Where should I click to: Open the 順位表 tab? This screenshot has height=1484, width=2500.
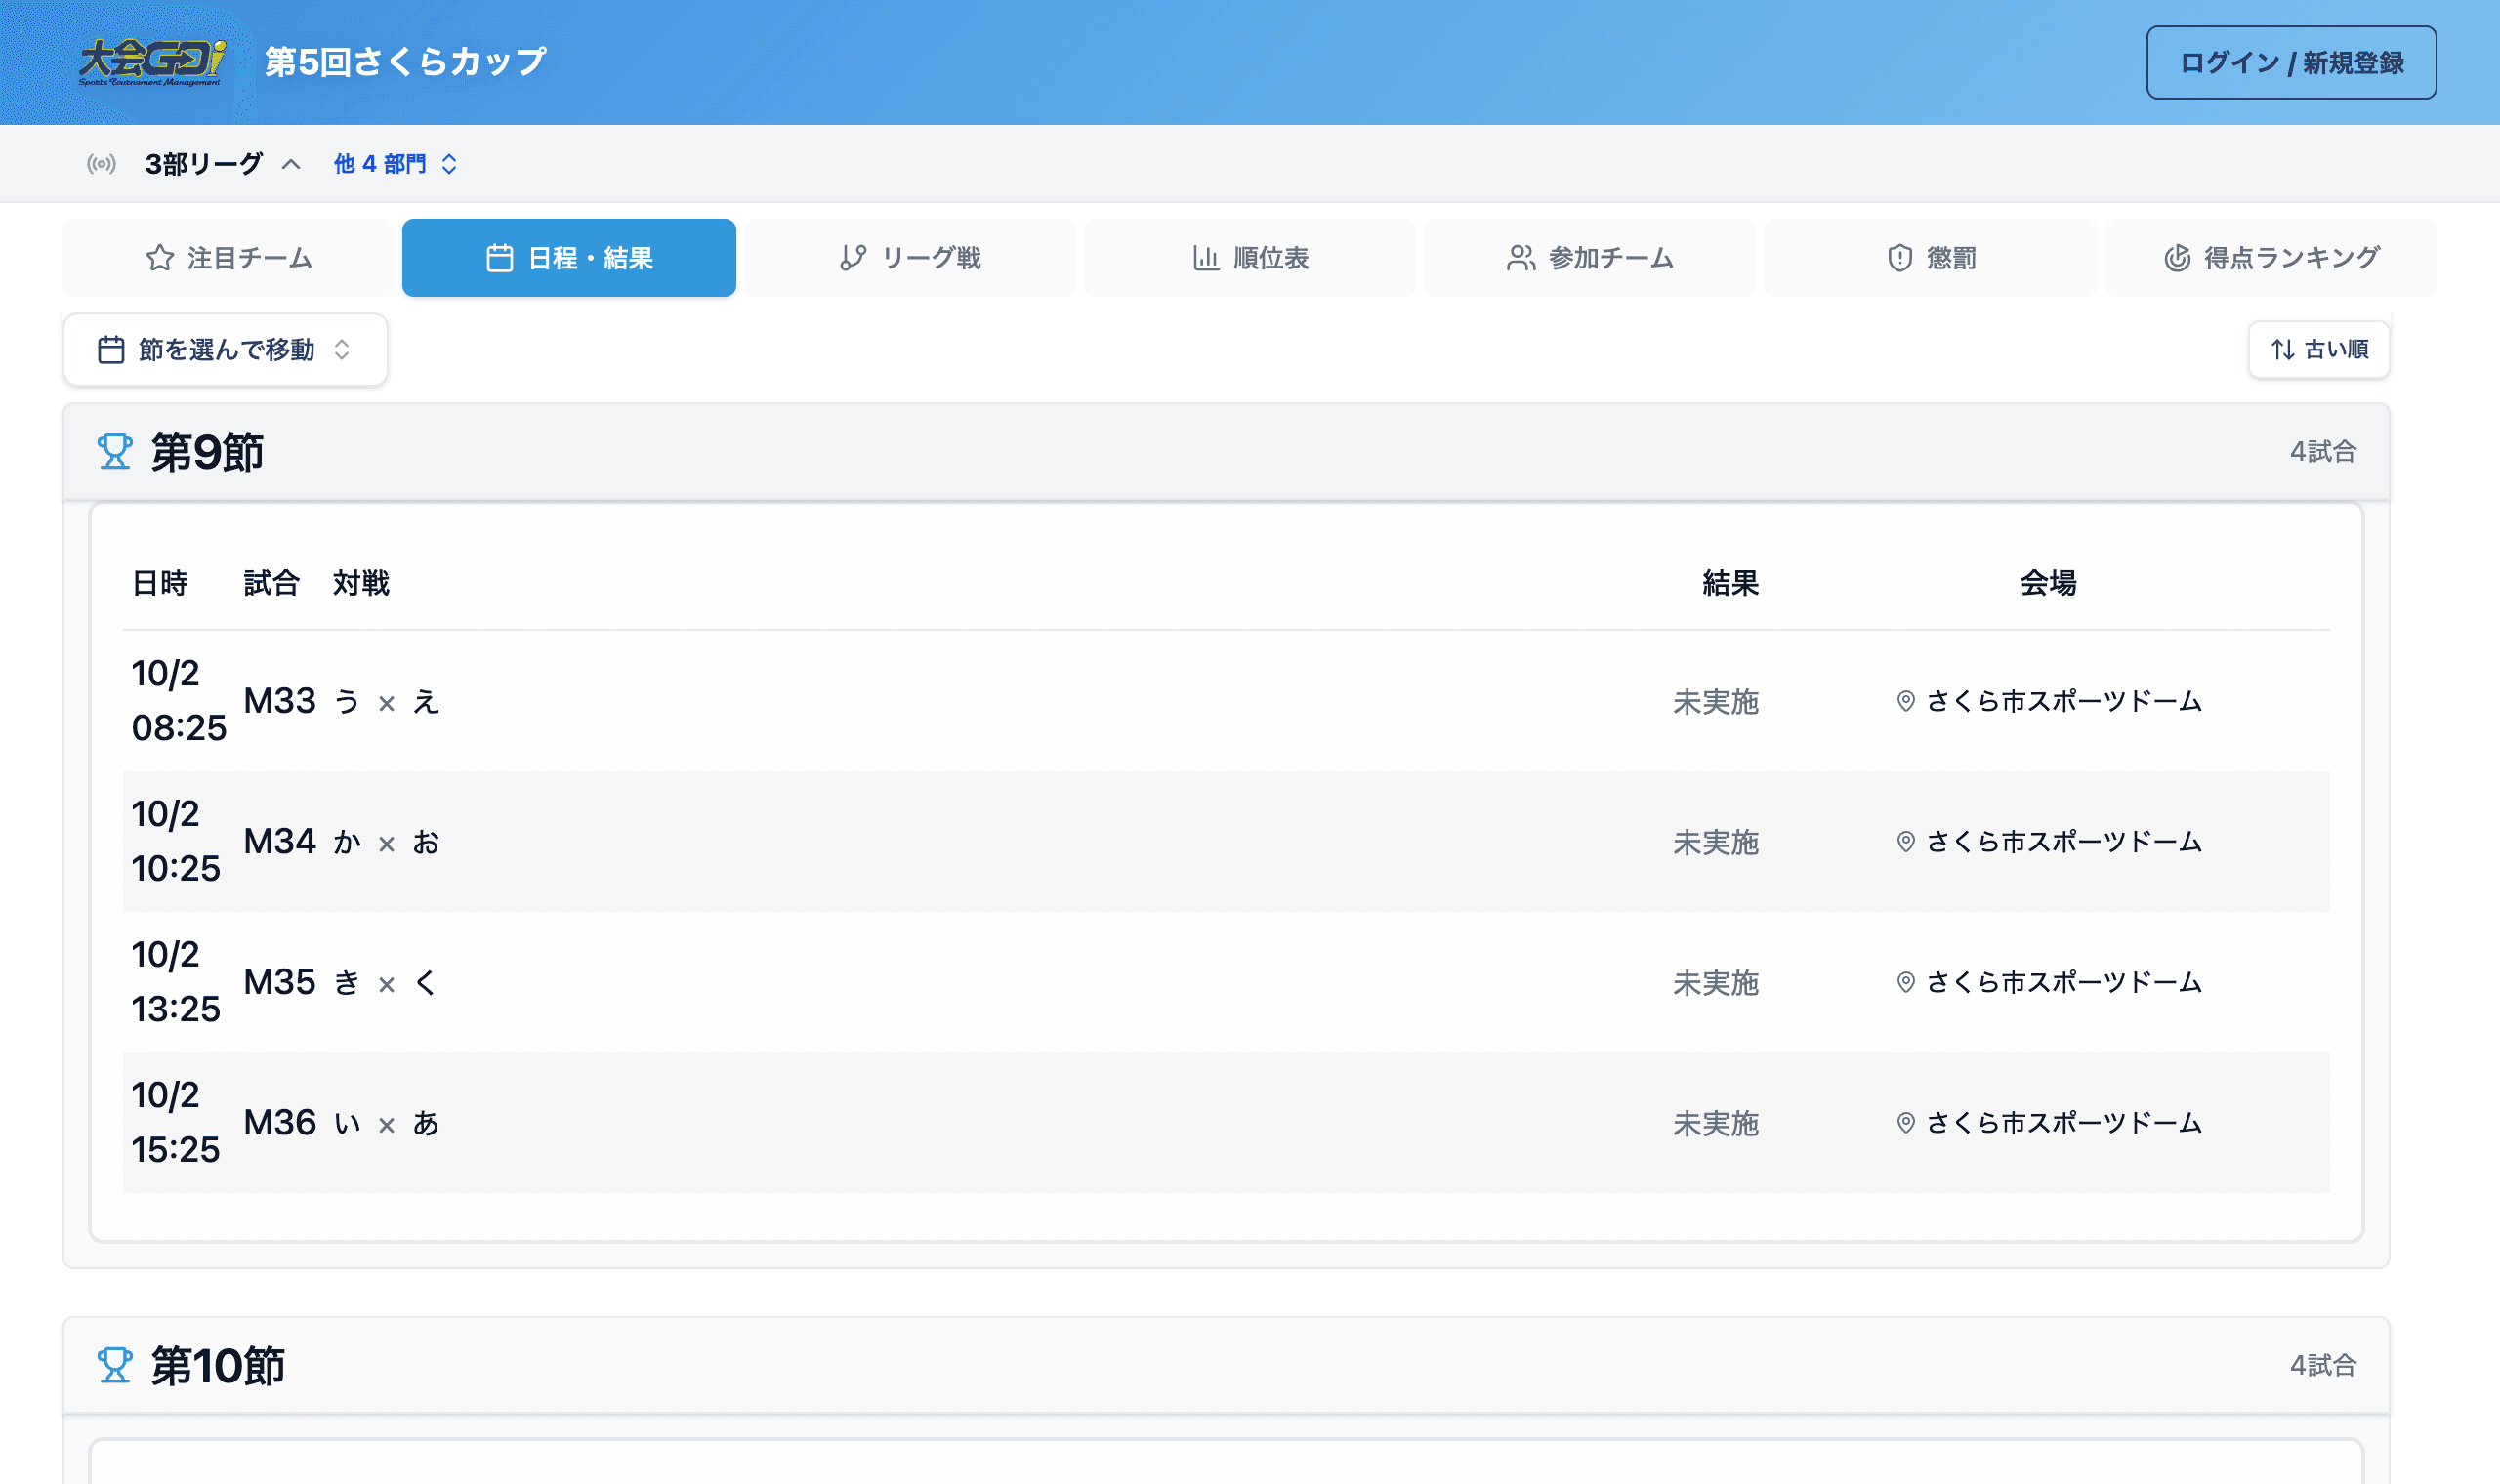[1250, 258]
